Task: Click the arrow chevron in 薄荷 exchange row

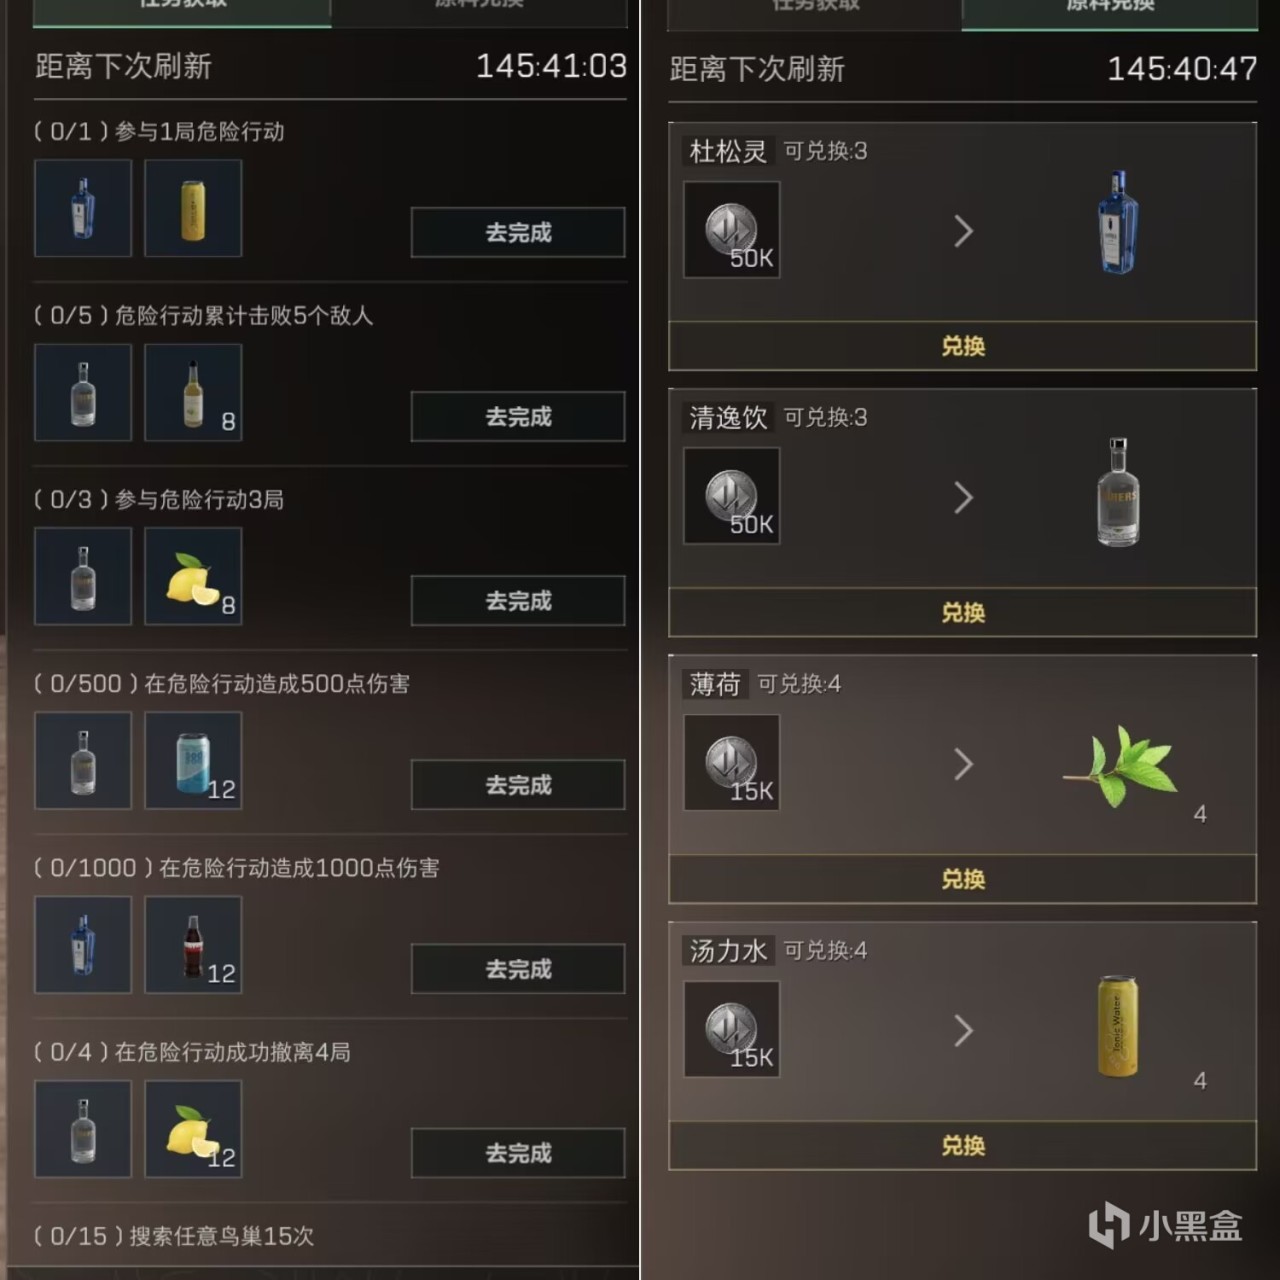Action: [x=963, y=764]
